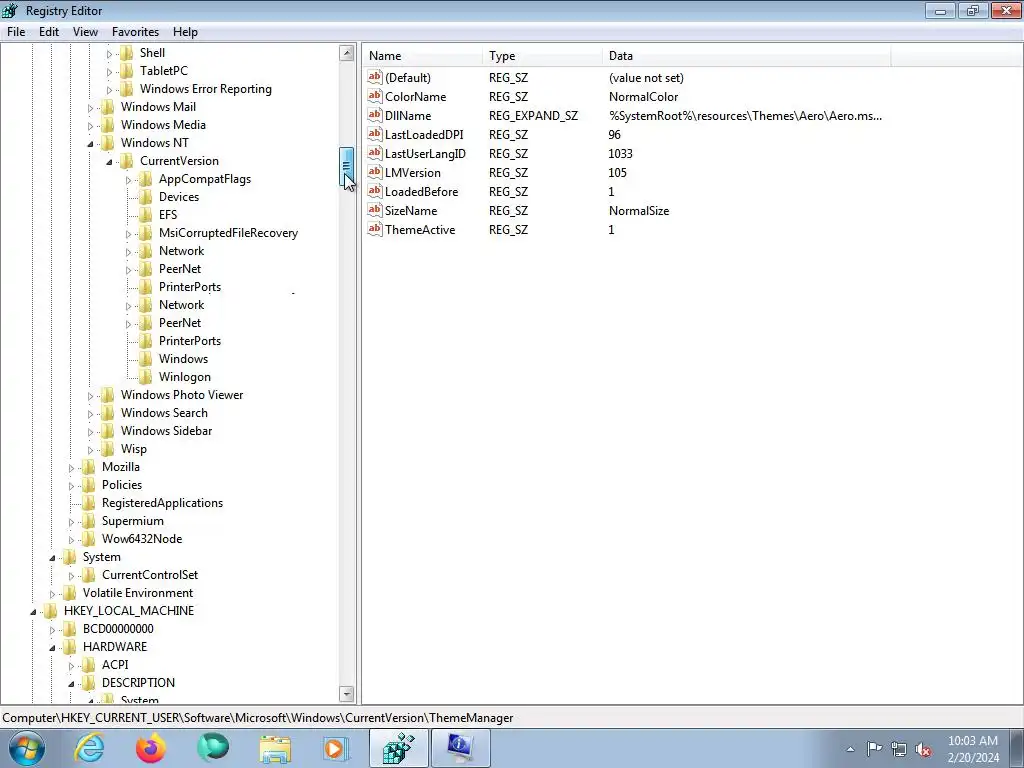The height and width of the screenshot is (768, 1024).
Task: Open the Edit menu
Action: tap(49, 32)
